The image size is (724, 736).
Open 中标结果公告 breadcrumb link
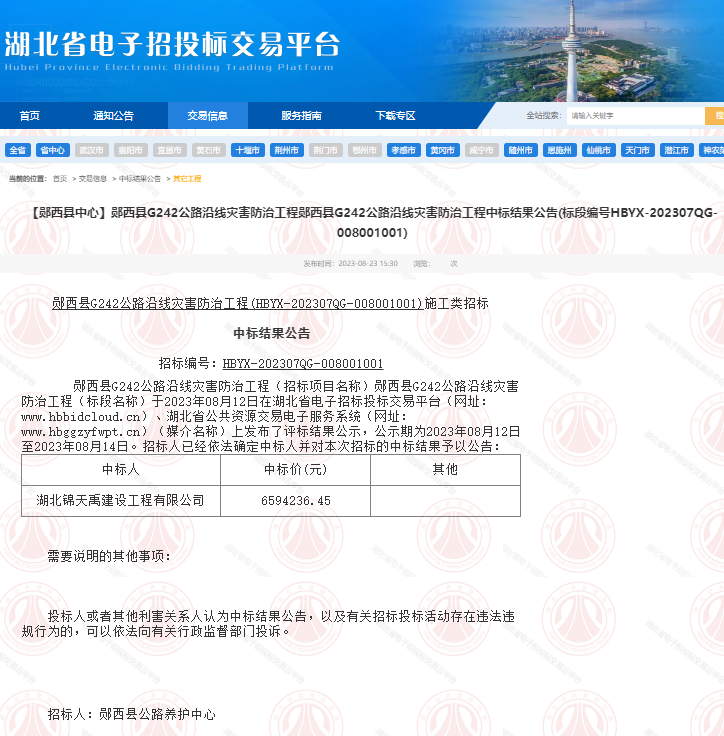pyautogui.click(x=139, y=178)
